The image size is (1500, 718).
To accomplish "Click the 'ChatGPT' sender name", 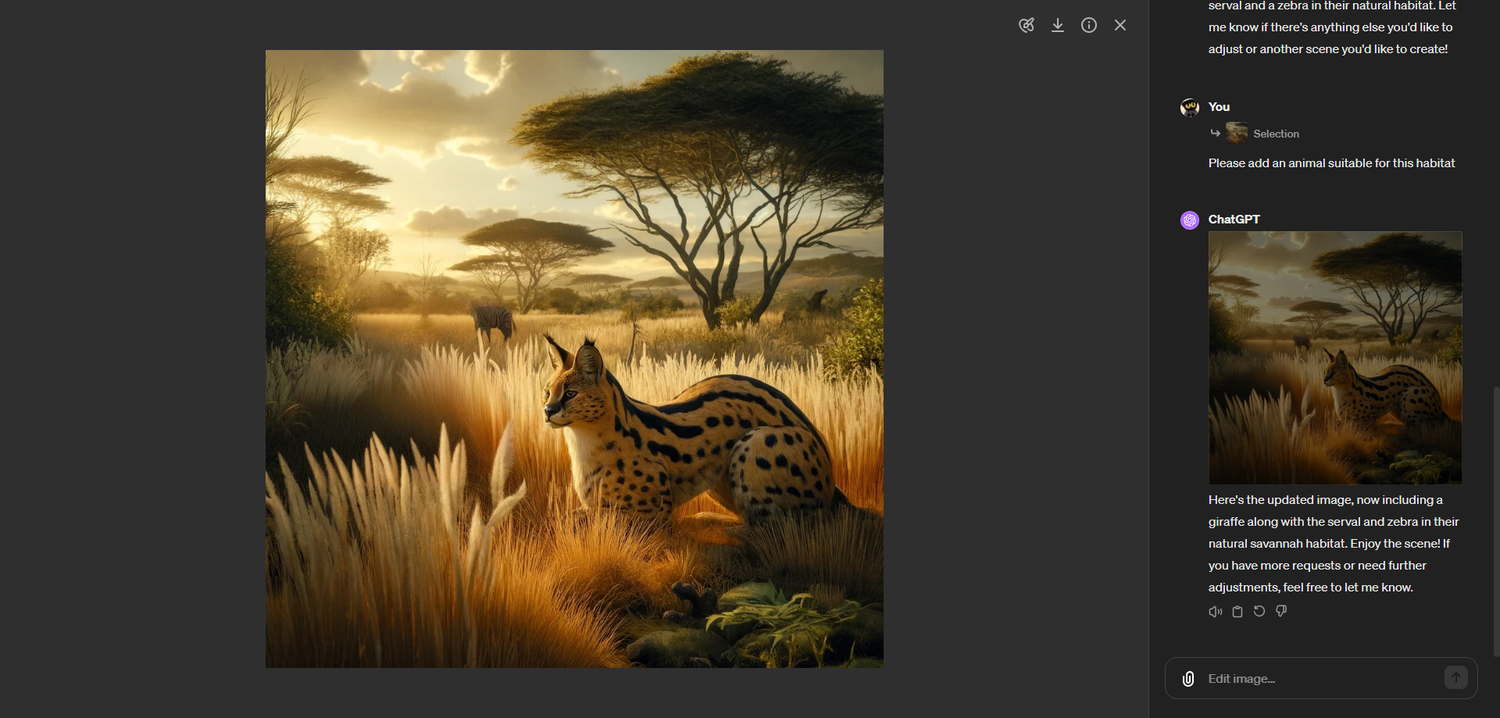I will [1234, 219].
